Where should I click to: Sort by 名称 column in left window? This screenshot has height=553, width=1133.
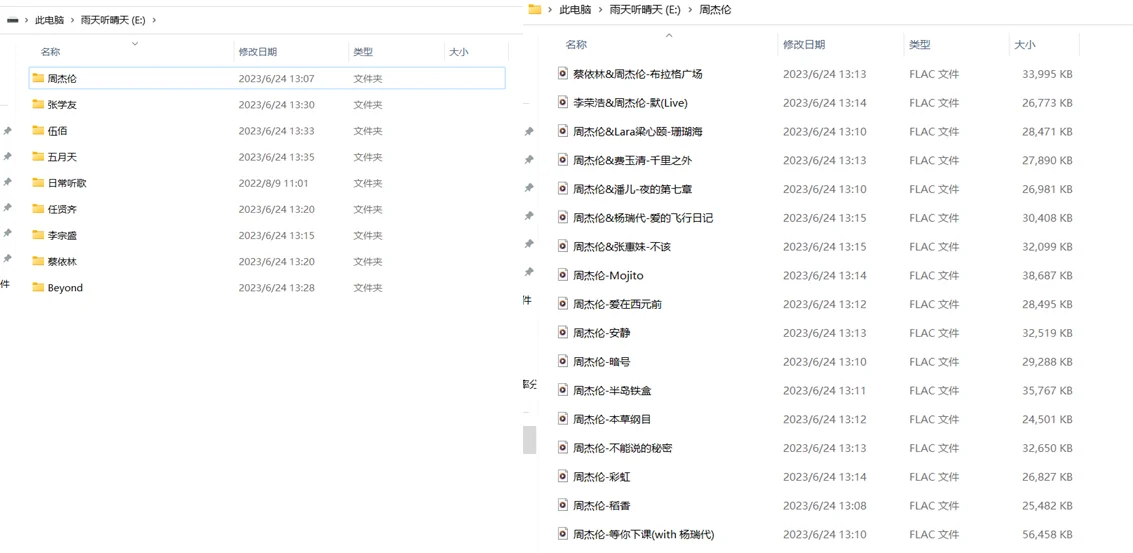(51, 52)
